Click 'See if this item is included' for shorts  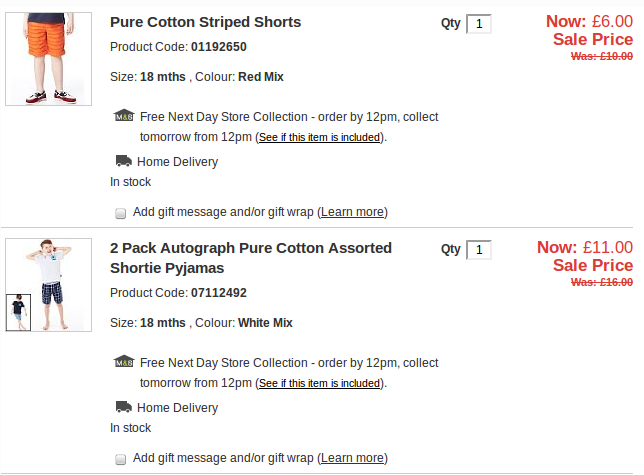[x=319, y=137]
